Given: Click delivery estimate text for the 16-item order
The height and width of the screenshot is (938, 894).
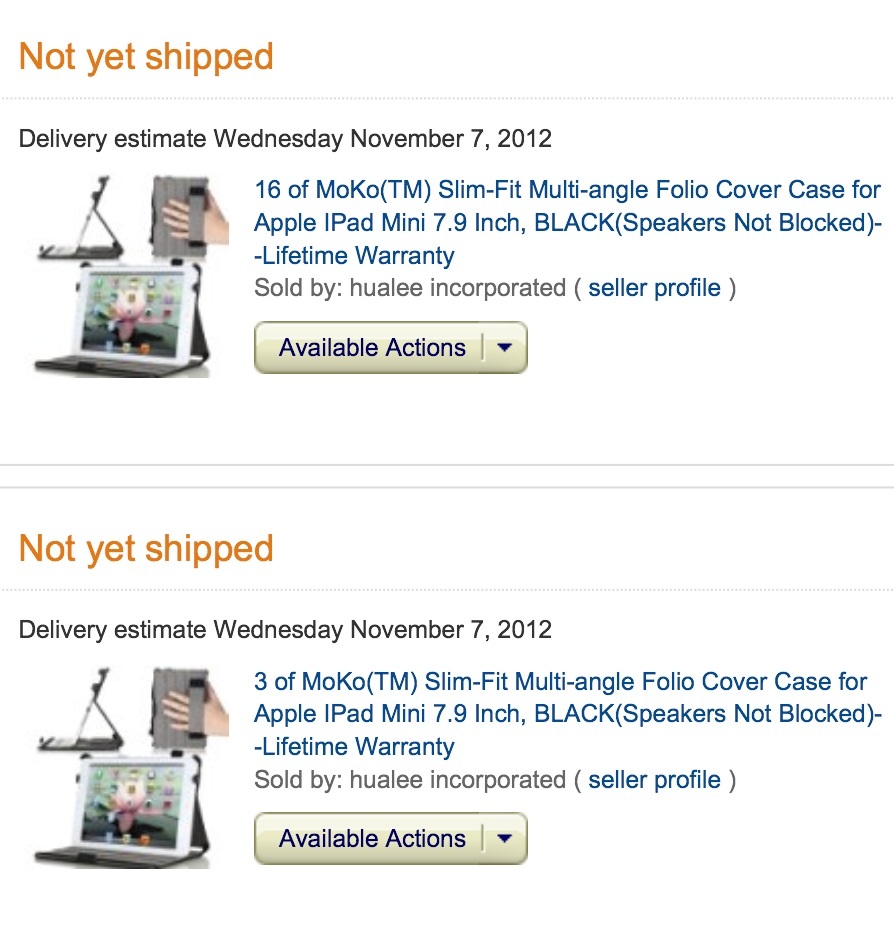Looking at the screenshot, I should [x=285, y=139].
